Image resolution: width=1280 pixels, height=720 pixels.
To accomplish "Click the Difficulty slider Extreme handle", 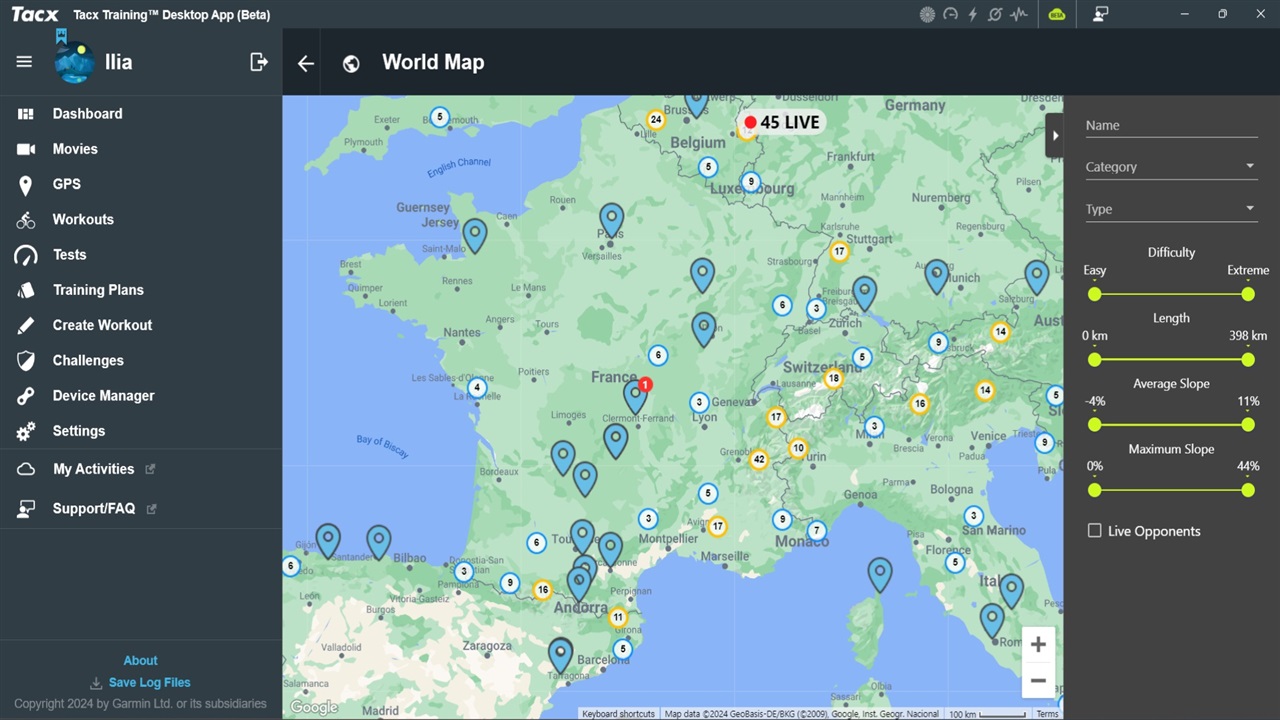I will point(1248,294).
